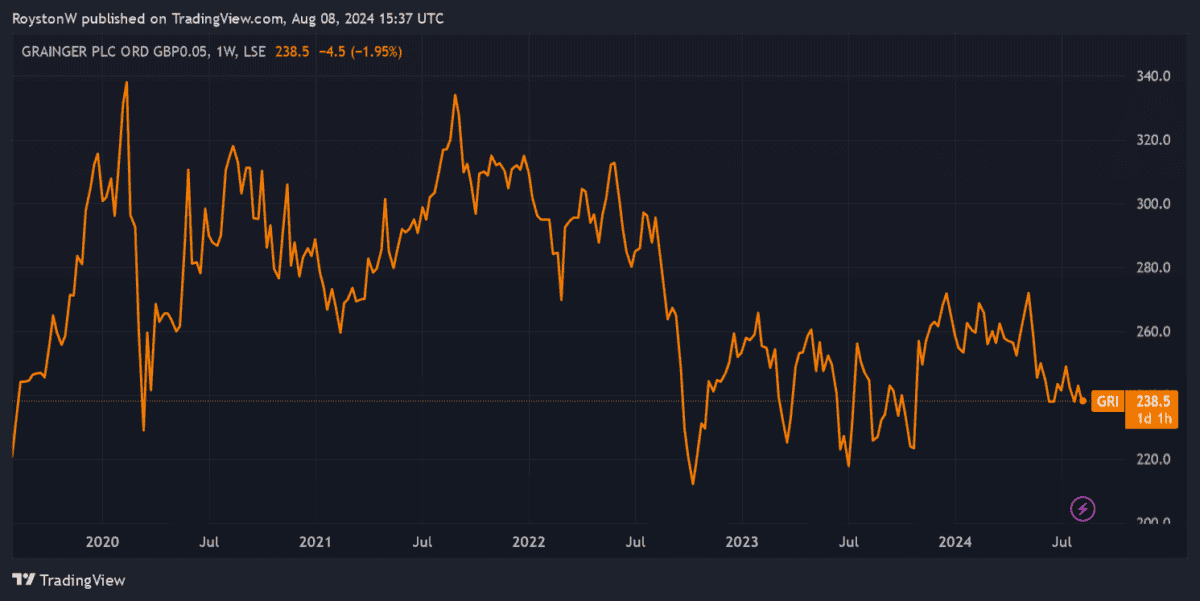Click the 300.0 price axis label
The width and height of the screenshot is (1200, 601).
[1153, 204]
